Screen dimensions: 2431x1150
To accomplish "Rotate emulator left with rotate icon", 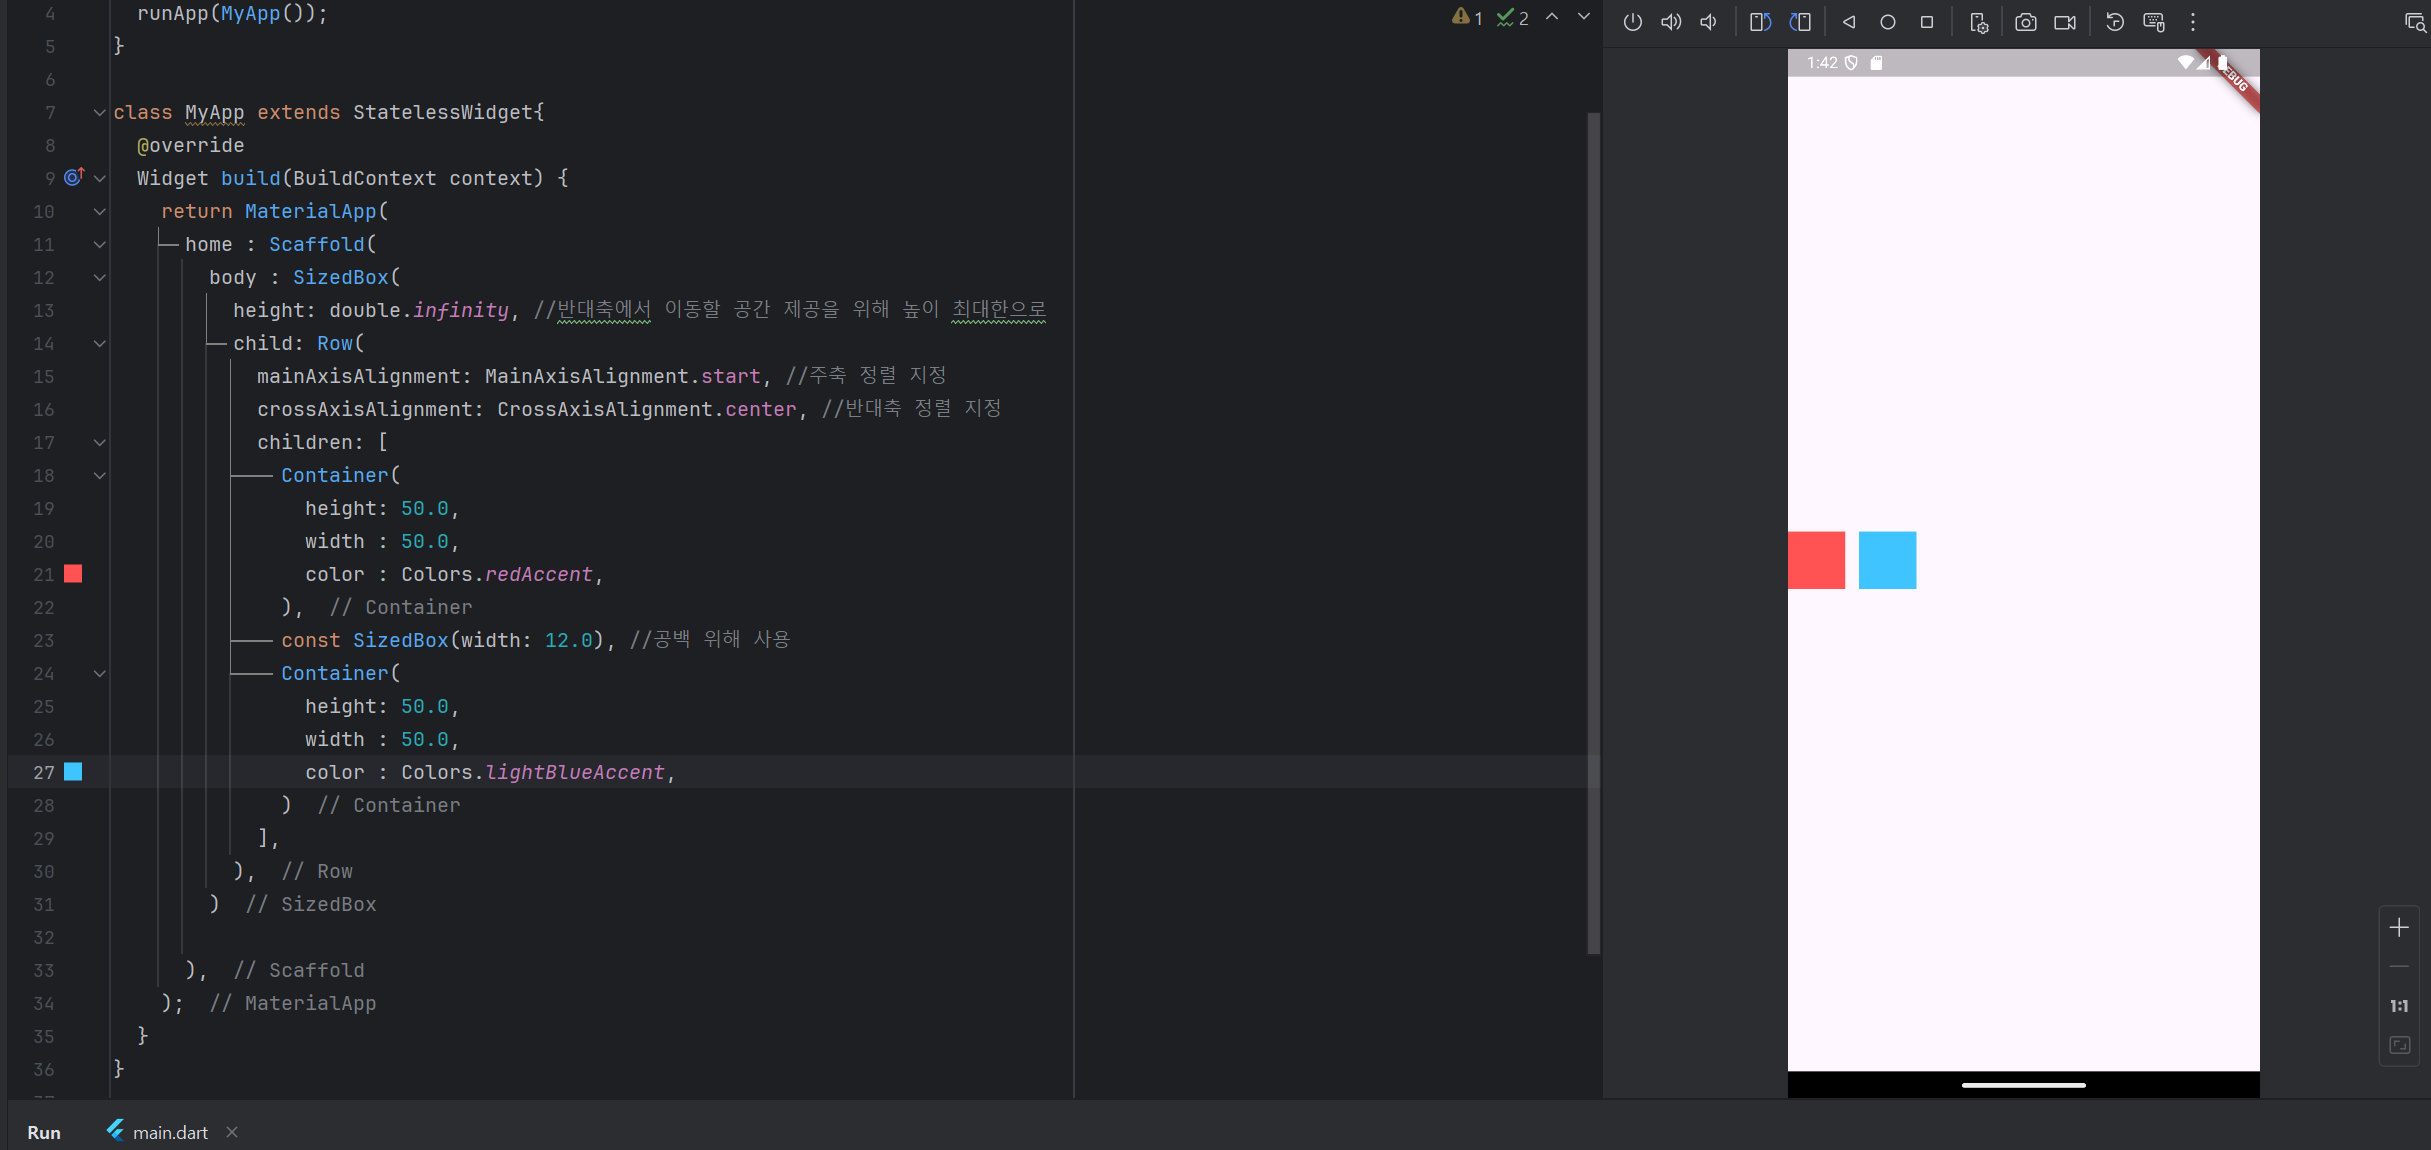I will coord(1760,22).
